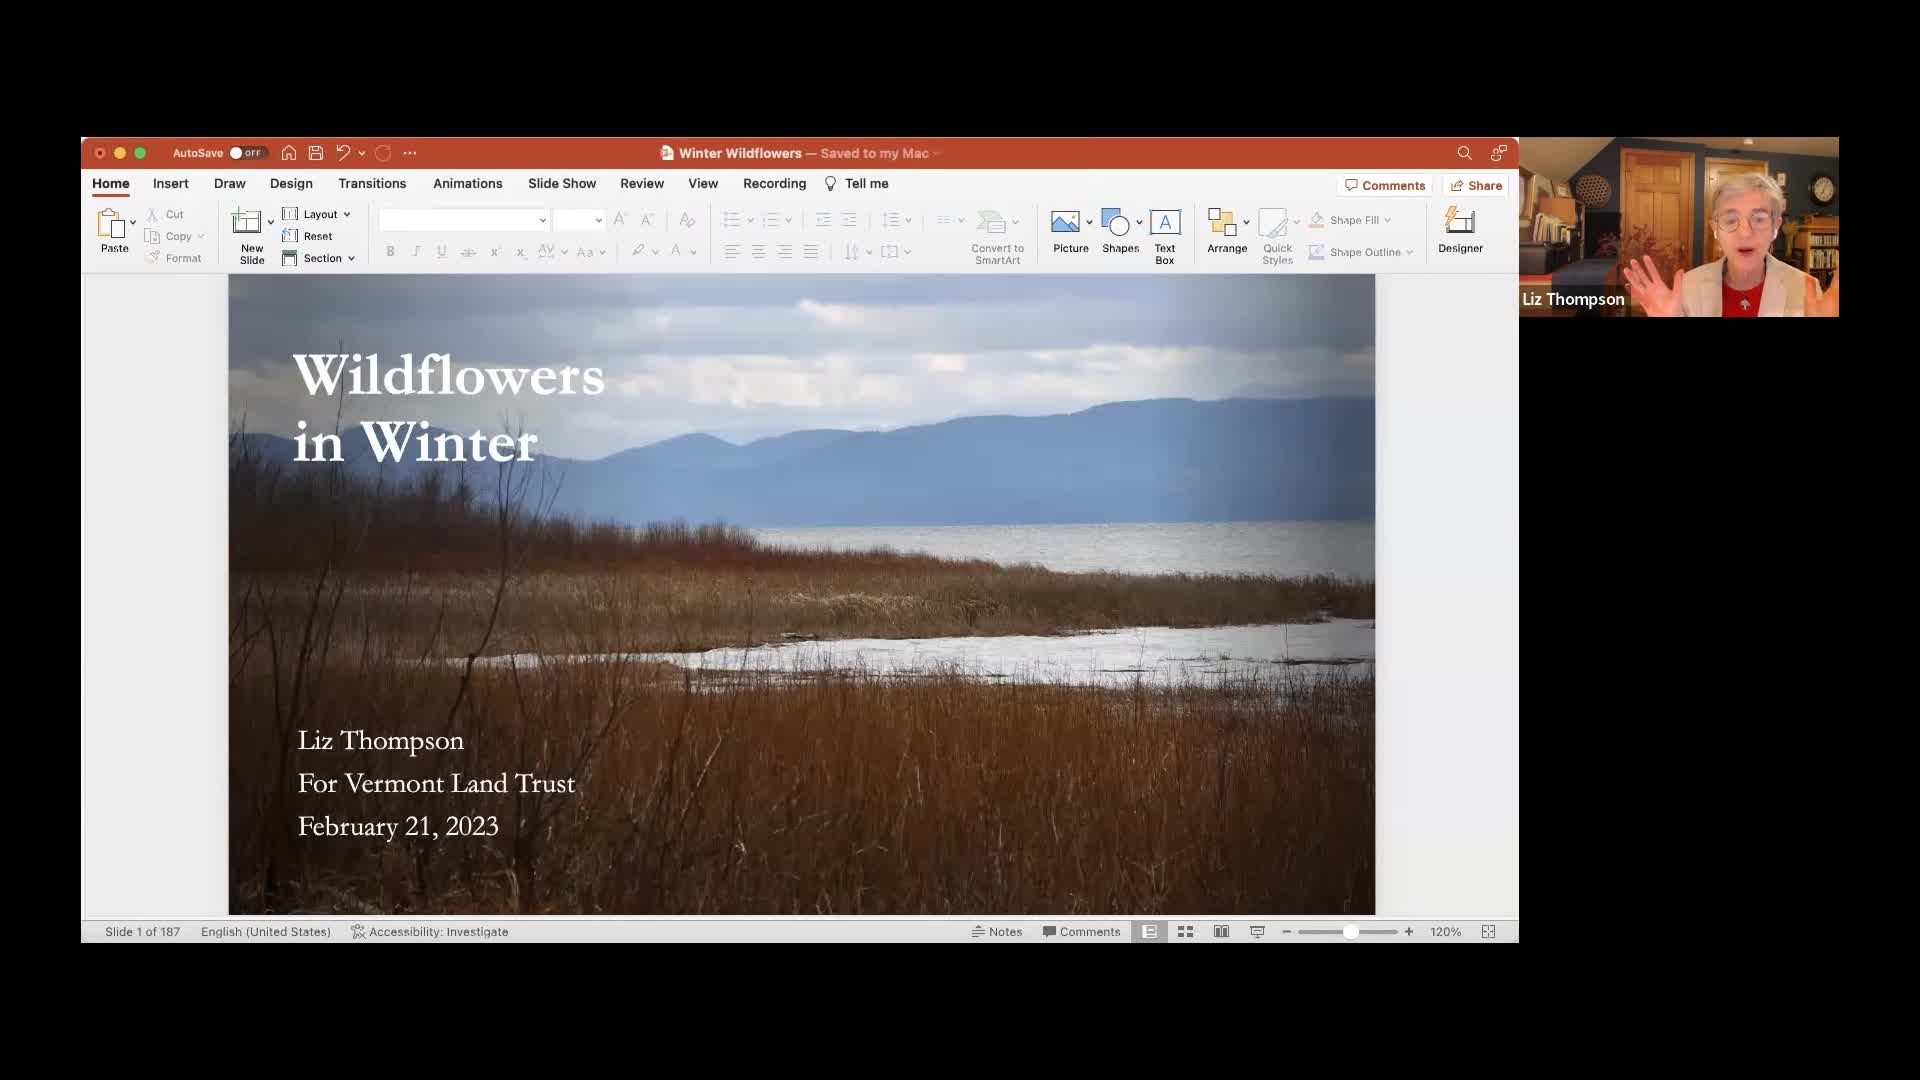
Task: Click the Designer icon
Action: 1460,221
